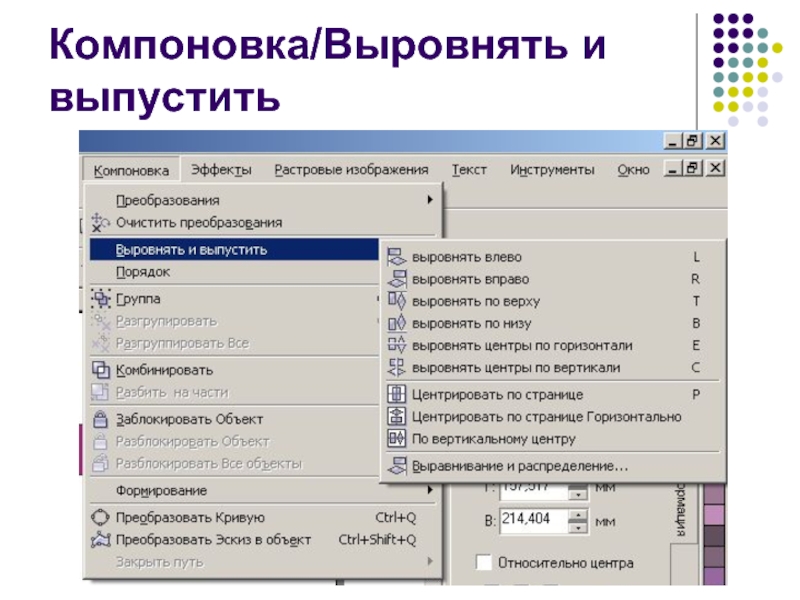
Task: Decrease the B value with the down spinner
Action: coord(578,528)
